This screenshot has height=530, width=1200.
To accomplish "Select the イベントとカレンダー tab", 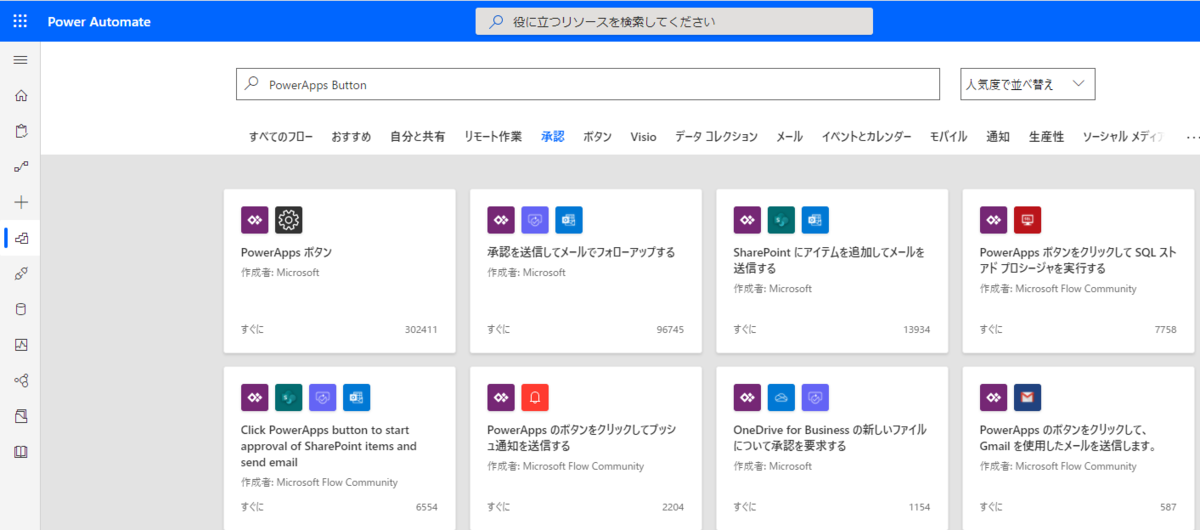I will [866, 137].
